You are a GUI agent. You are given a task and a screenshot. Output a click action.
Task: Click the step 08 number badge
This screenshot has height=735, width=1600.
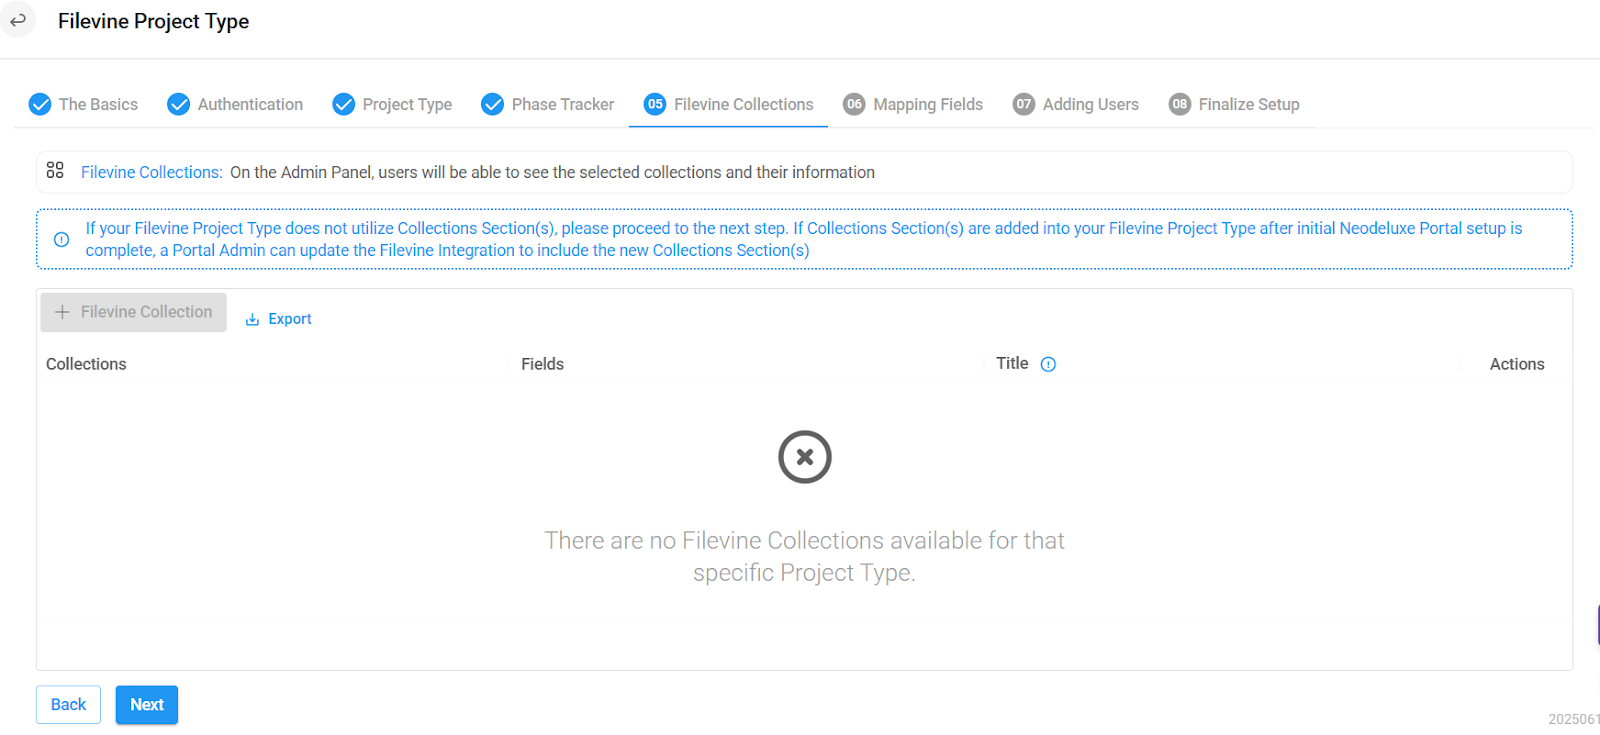tap(1180, 104)
